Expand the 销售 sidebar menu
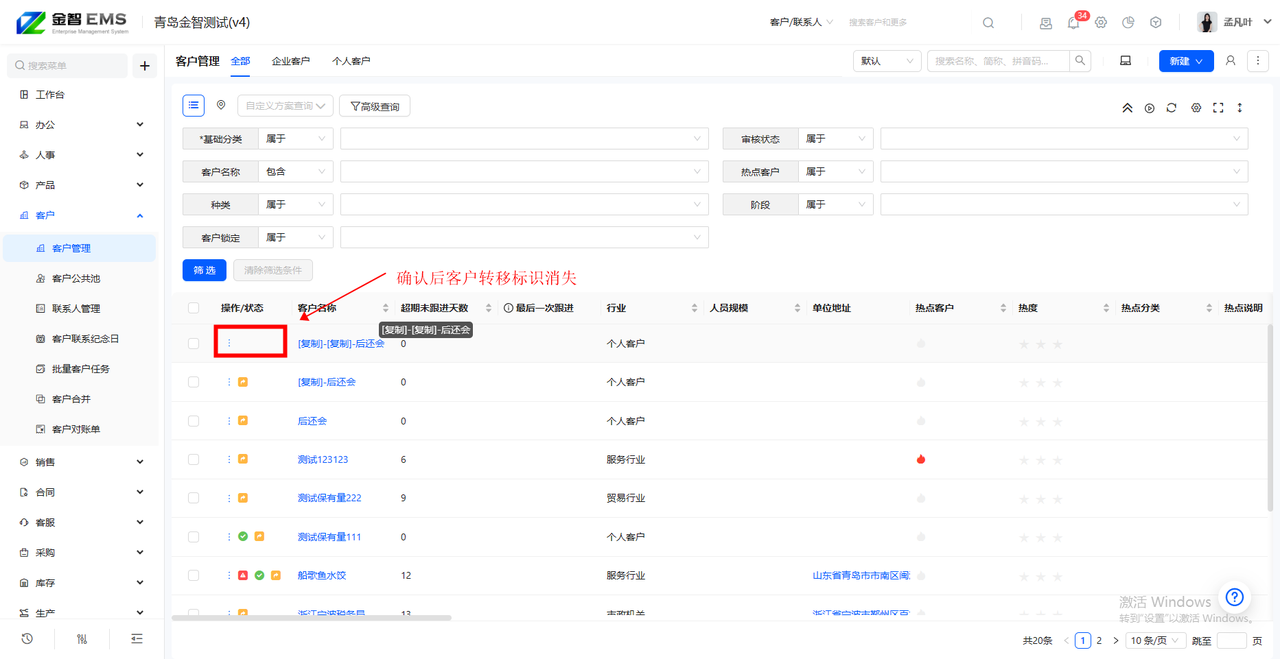Image resolution: width=1280 pixels, height=659 pixels. pos(80,462)
